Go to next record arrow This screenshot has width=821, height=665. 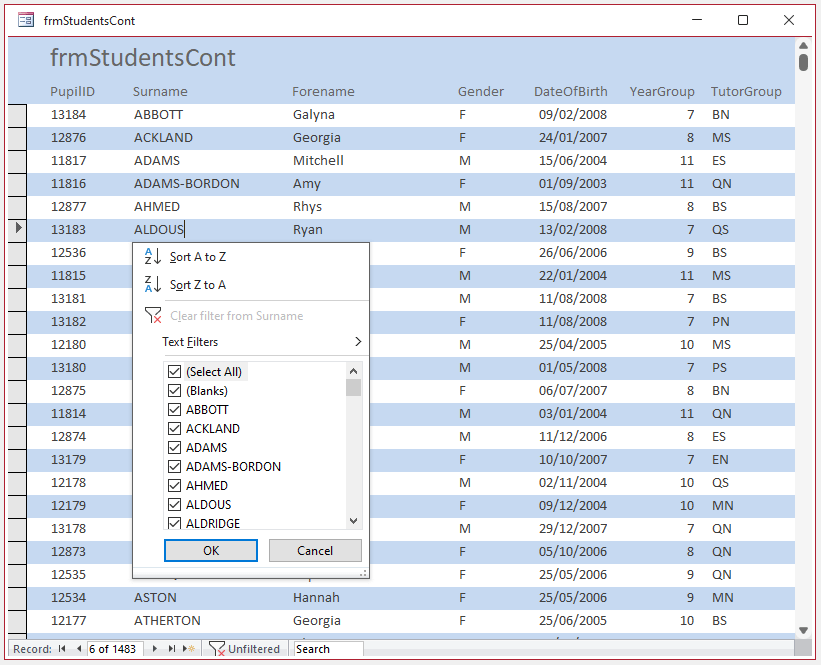154,649
